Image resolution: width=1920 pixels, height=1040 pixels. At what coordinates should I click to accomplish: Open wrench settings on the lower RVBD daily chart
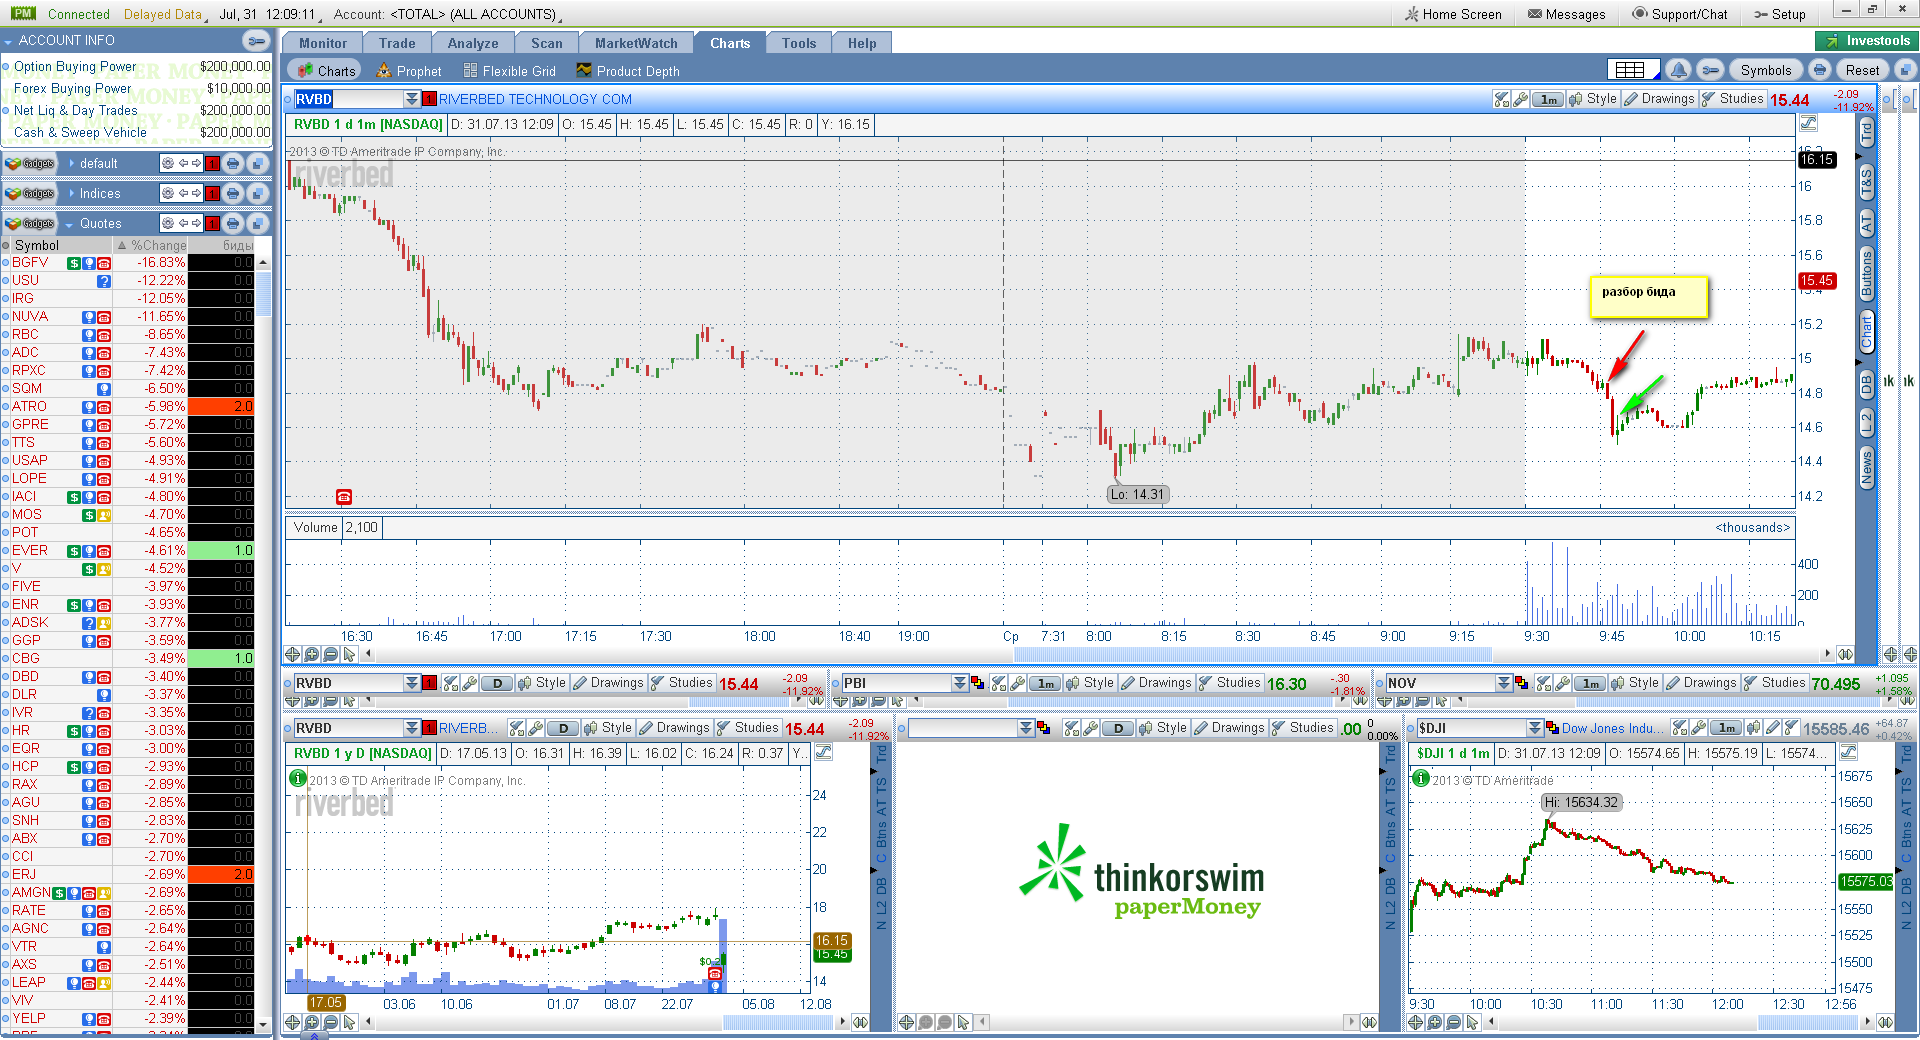pyautogui.click(x=536, y=728)
